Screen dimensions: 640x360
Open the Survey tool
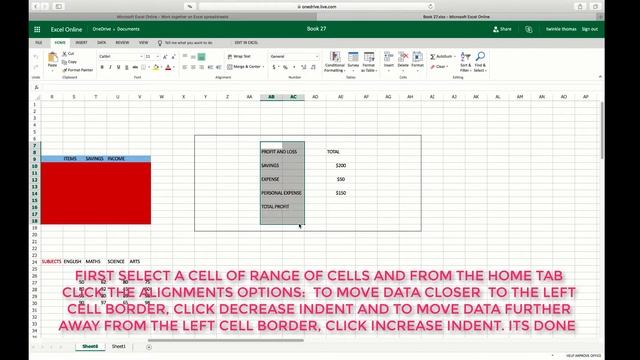353,60
